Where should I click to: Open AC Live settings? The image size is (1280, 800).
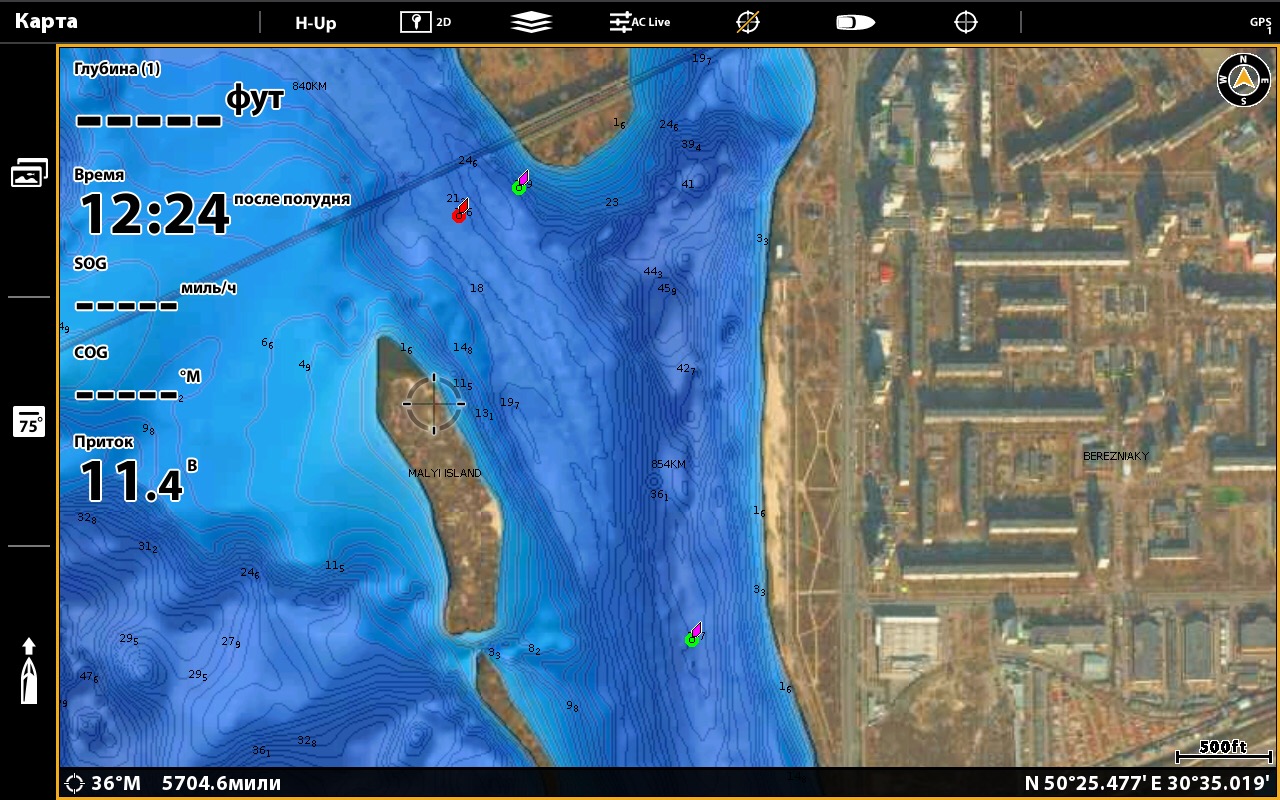point(640,22)
